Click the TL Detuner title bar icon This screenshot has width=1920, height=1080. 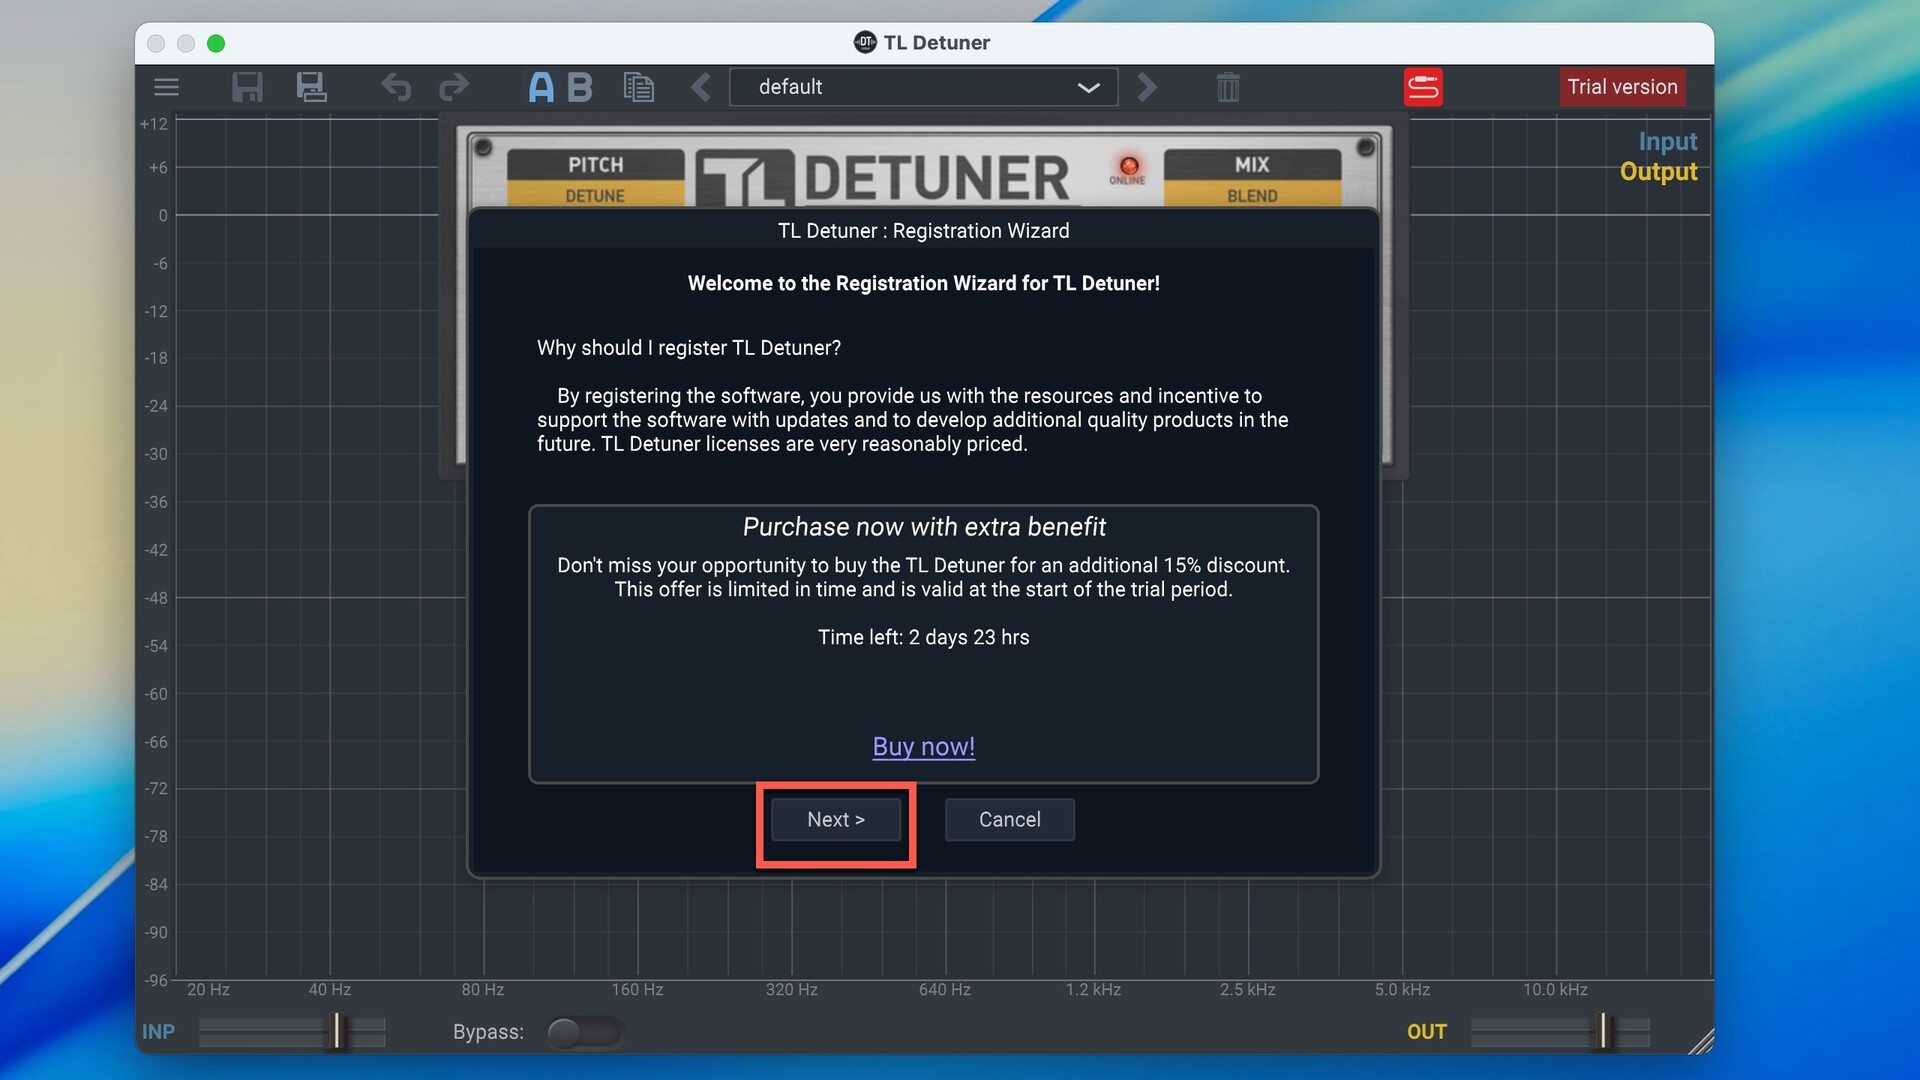(x=865, y=42)
